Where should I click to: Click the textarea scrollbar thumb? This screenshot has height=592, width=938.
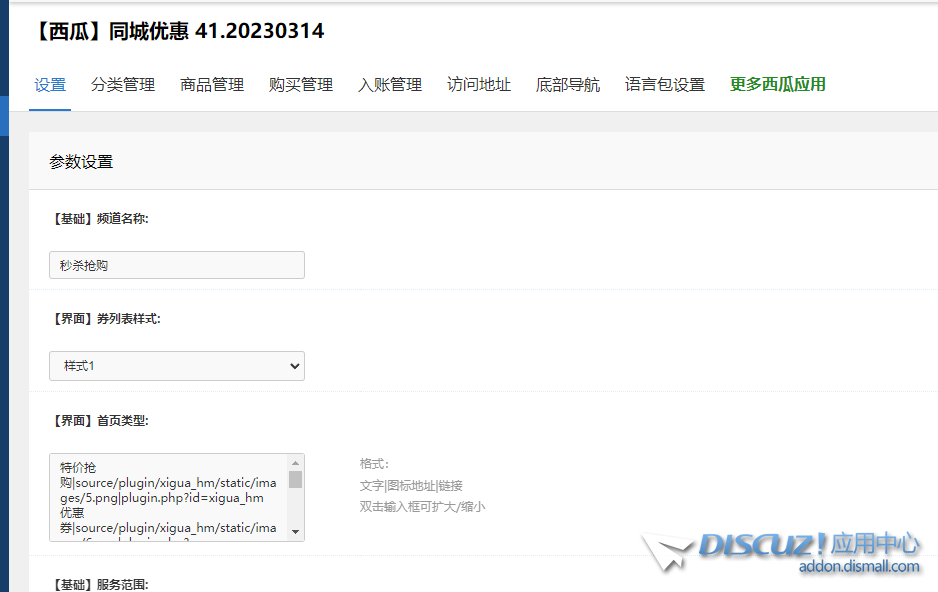point(296,480)
